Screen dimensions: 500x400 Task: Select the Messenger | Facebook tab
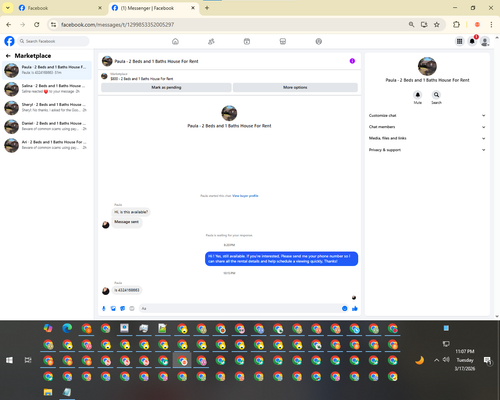(154, 8)
